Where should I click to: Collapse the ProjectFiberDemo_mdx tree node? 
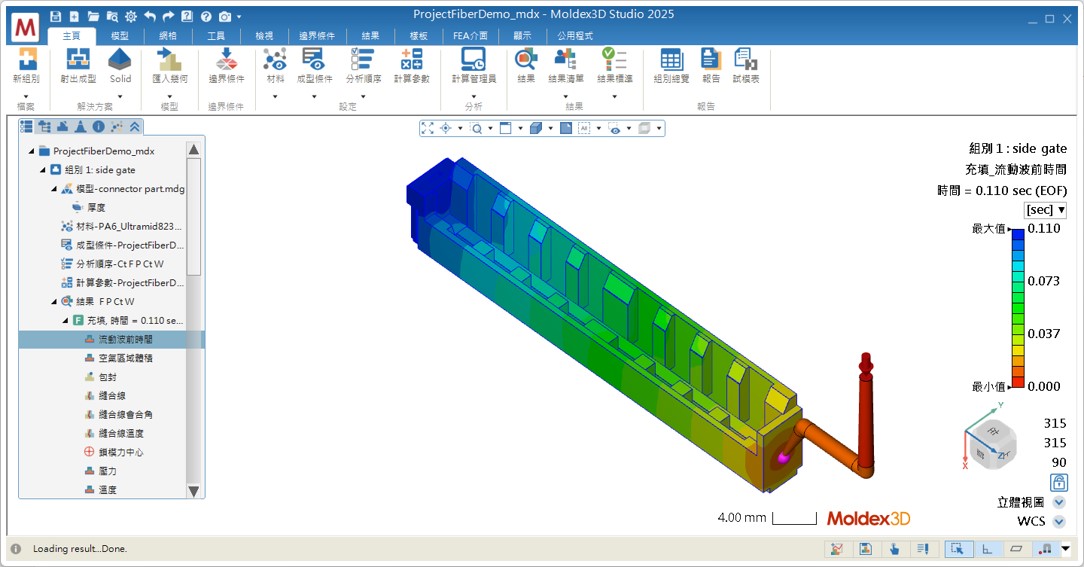coord(31,151)
